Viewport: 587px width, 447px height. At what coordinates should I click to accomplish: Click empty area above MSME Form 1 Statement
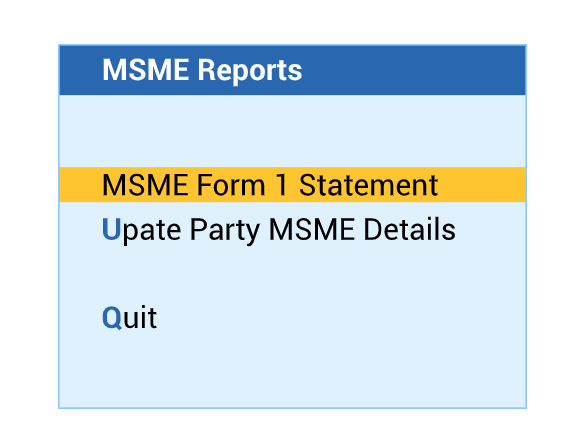click(292, 131)
